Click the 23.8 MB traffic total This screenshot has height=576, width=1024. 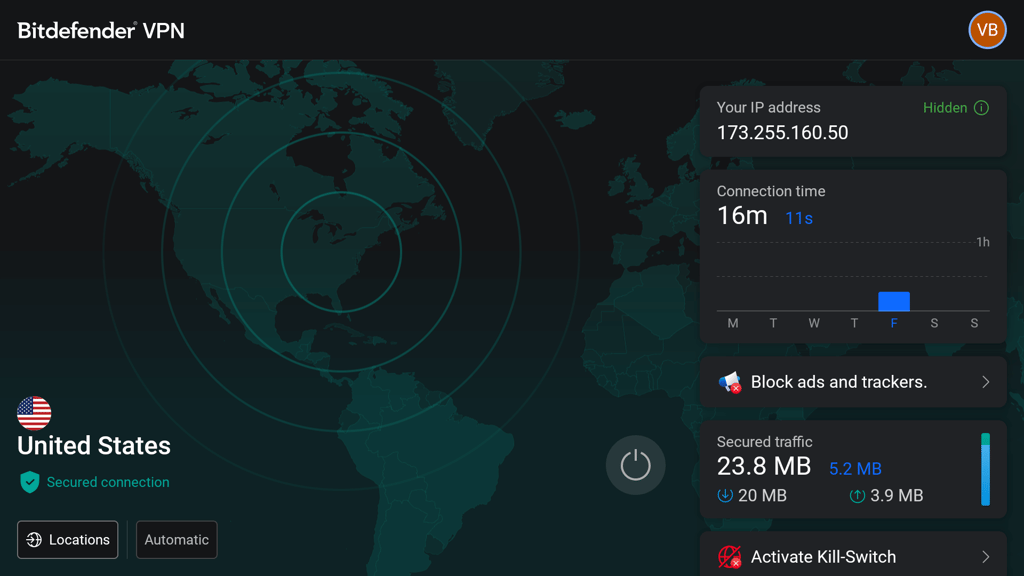764,466
